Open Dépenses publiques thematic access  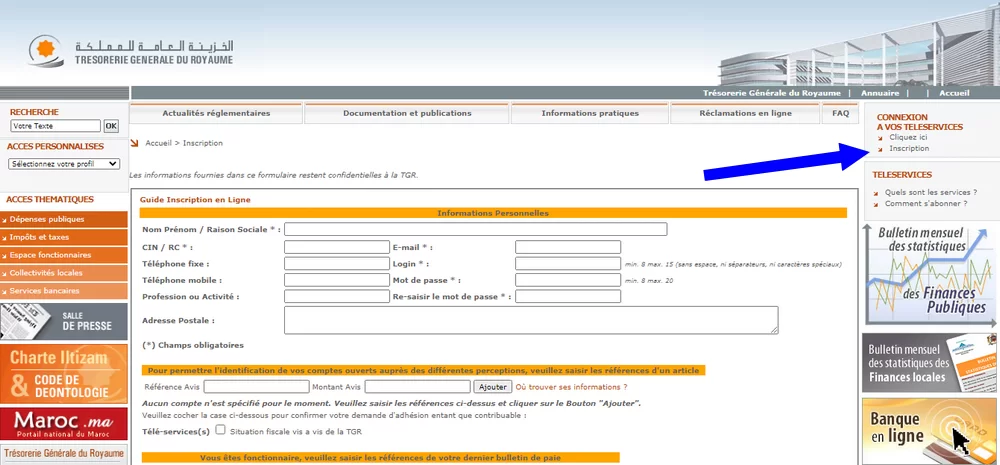[x=64, y=219]
